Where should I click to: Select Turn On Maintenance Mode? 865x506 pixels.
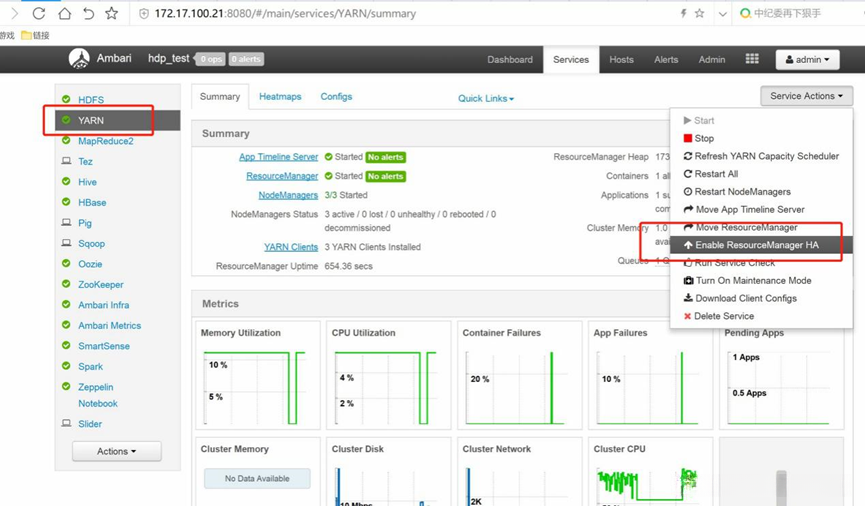tap(761, 280)
